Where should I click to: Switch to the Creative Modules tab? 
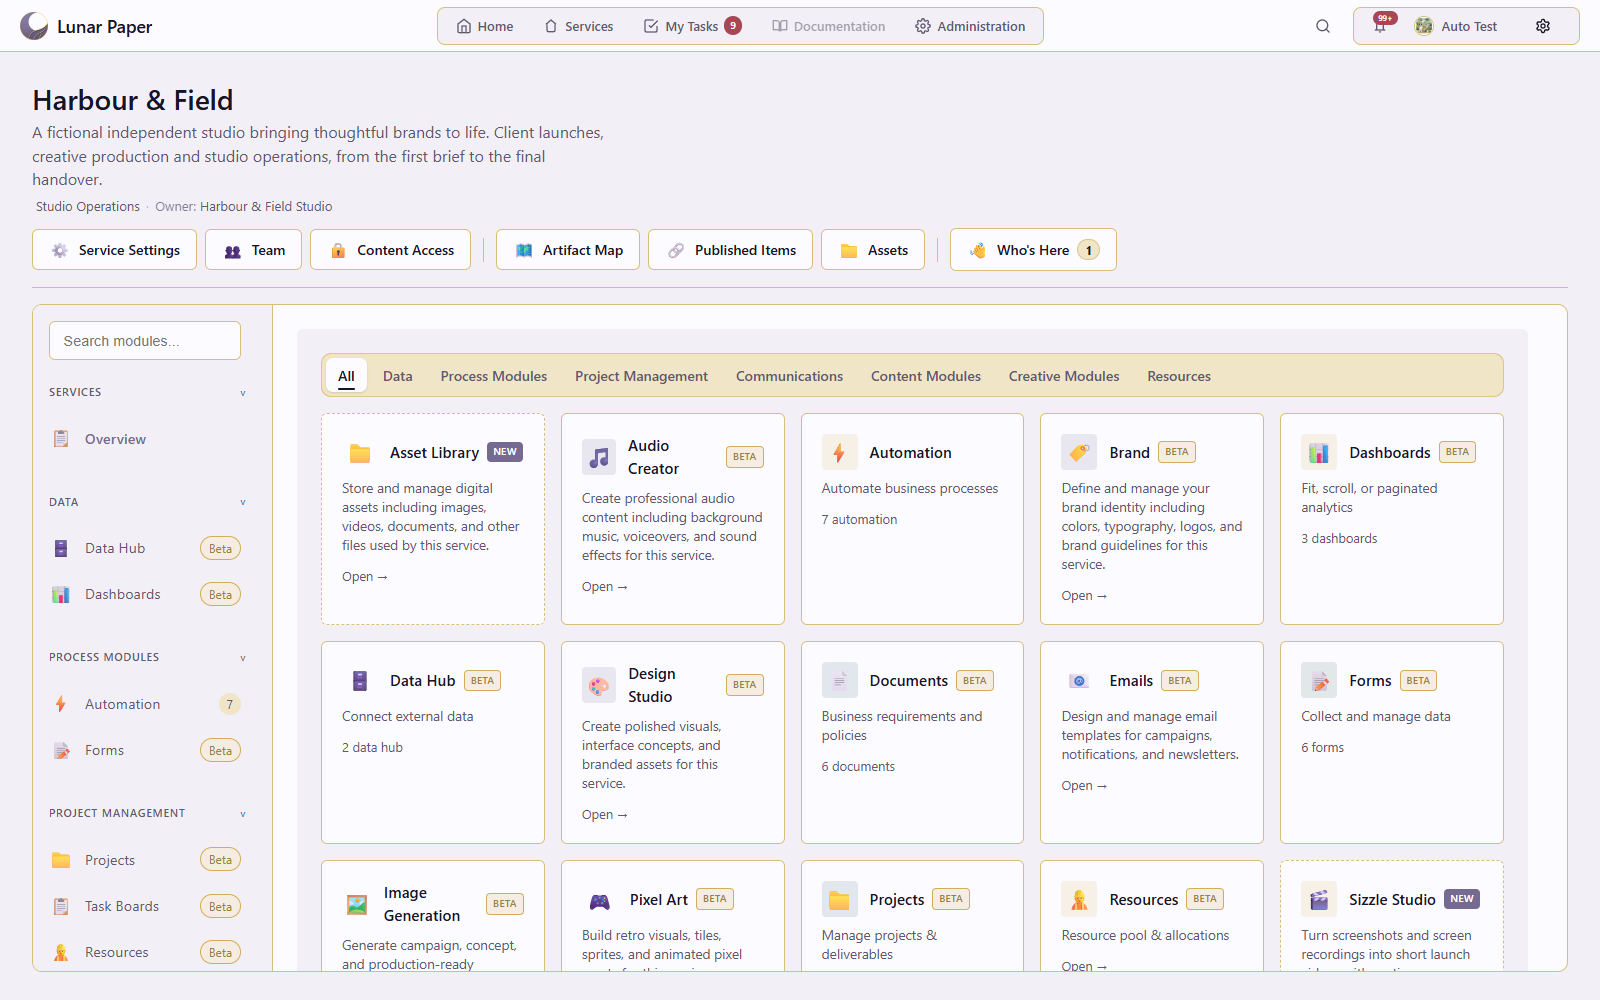click(x=1064, y=376)
